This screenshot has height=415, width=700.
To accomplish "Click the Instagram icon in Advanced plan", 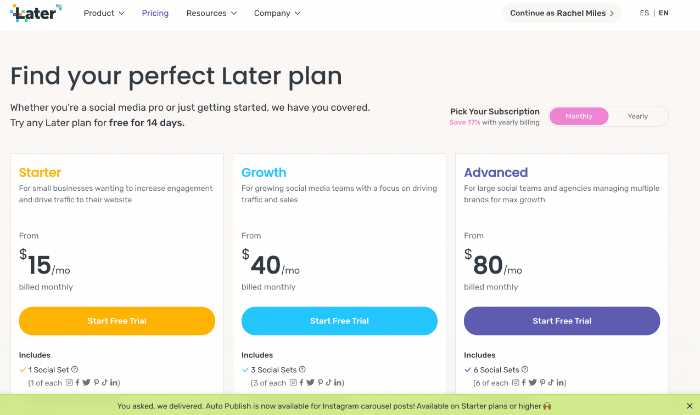I will (515, 382).
